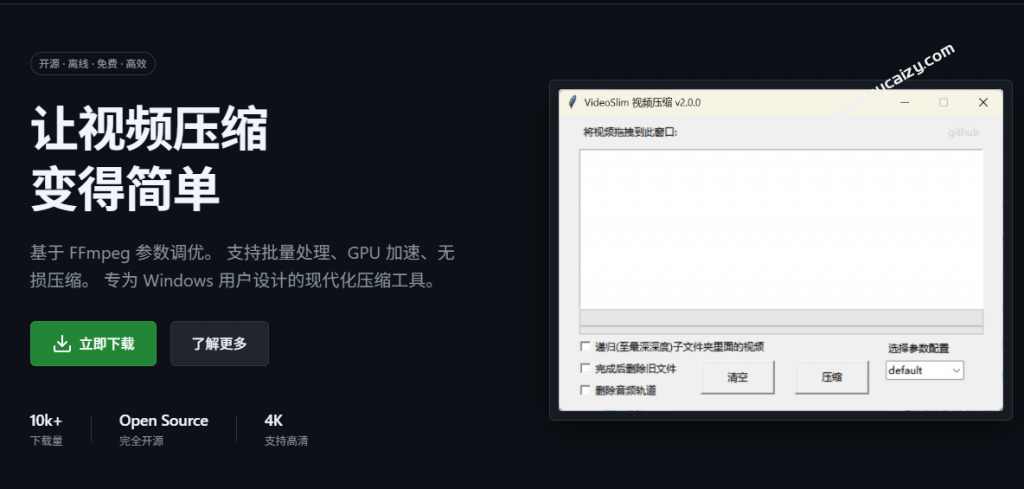Image resolution: width=1024 pixels, height=489 pixels.
Task: Check the 删除音频轨道 checkbox
Action: [x=585, y=390]
